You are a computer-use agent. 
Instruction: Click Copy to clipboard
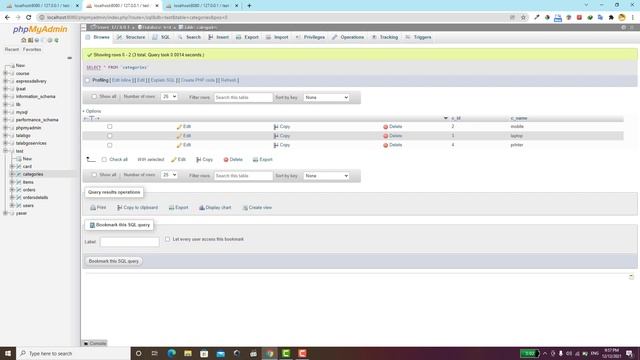point(137,207)
